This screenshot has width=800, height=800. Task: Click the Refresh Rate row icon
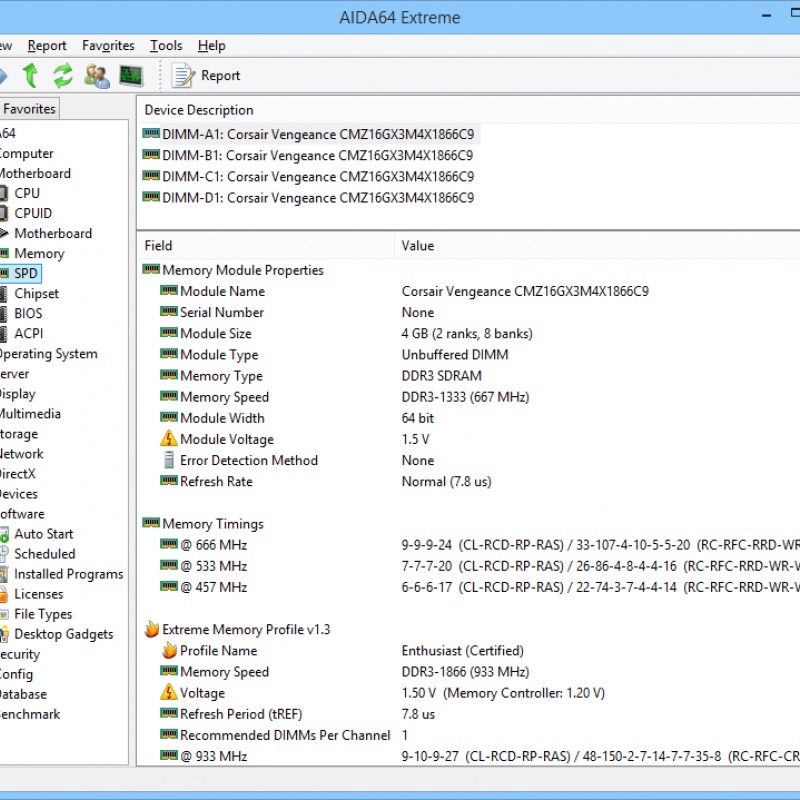point(169,481)
